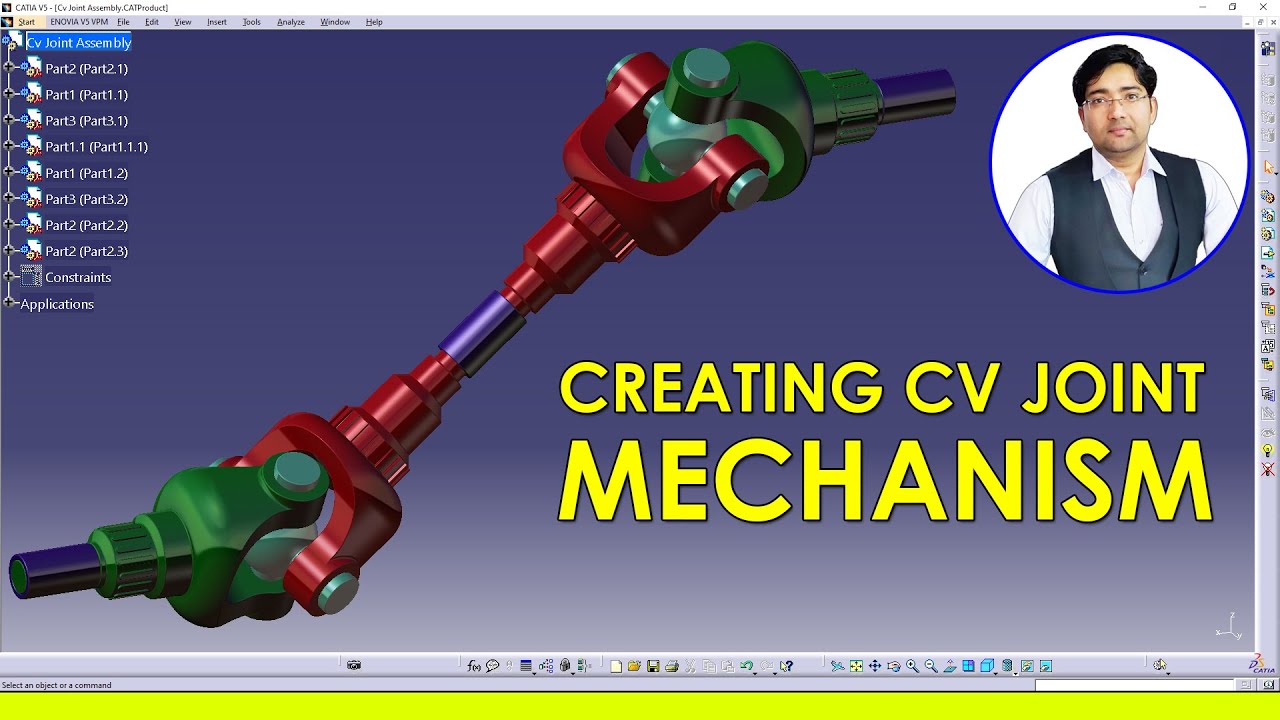Screen dimensions: 1280x720
Task: Select Part1.1 (Part1.1.1) label in tree
Action: [x=96, y=146]
